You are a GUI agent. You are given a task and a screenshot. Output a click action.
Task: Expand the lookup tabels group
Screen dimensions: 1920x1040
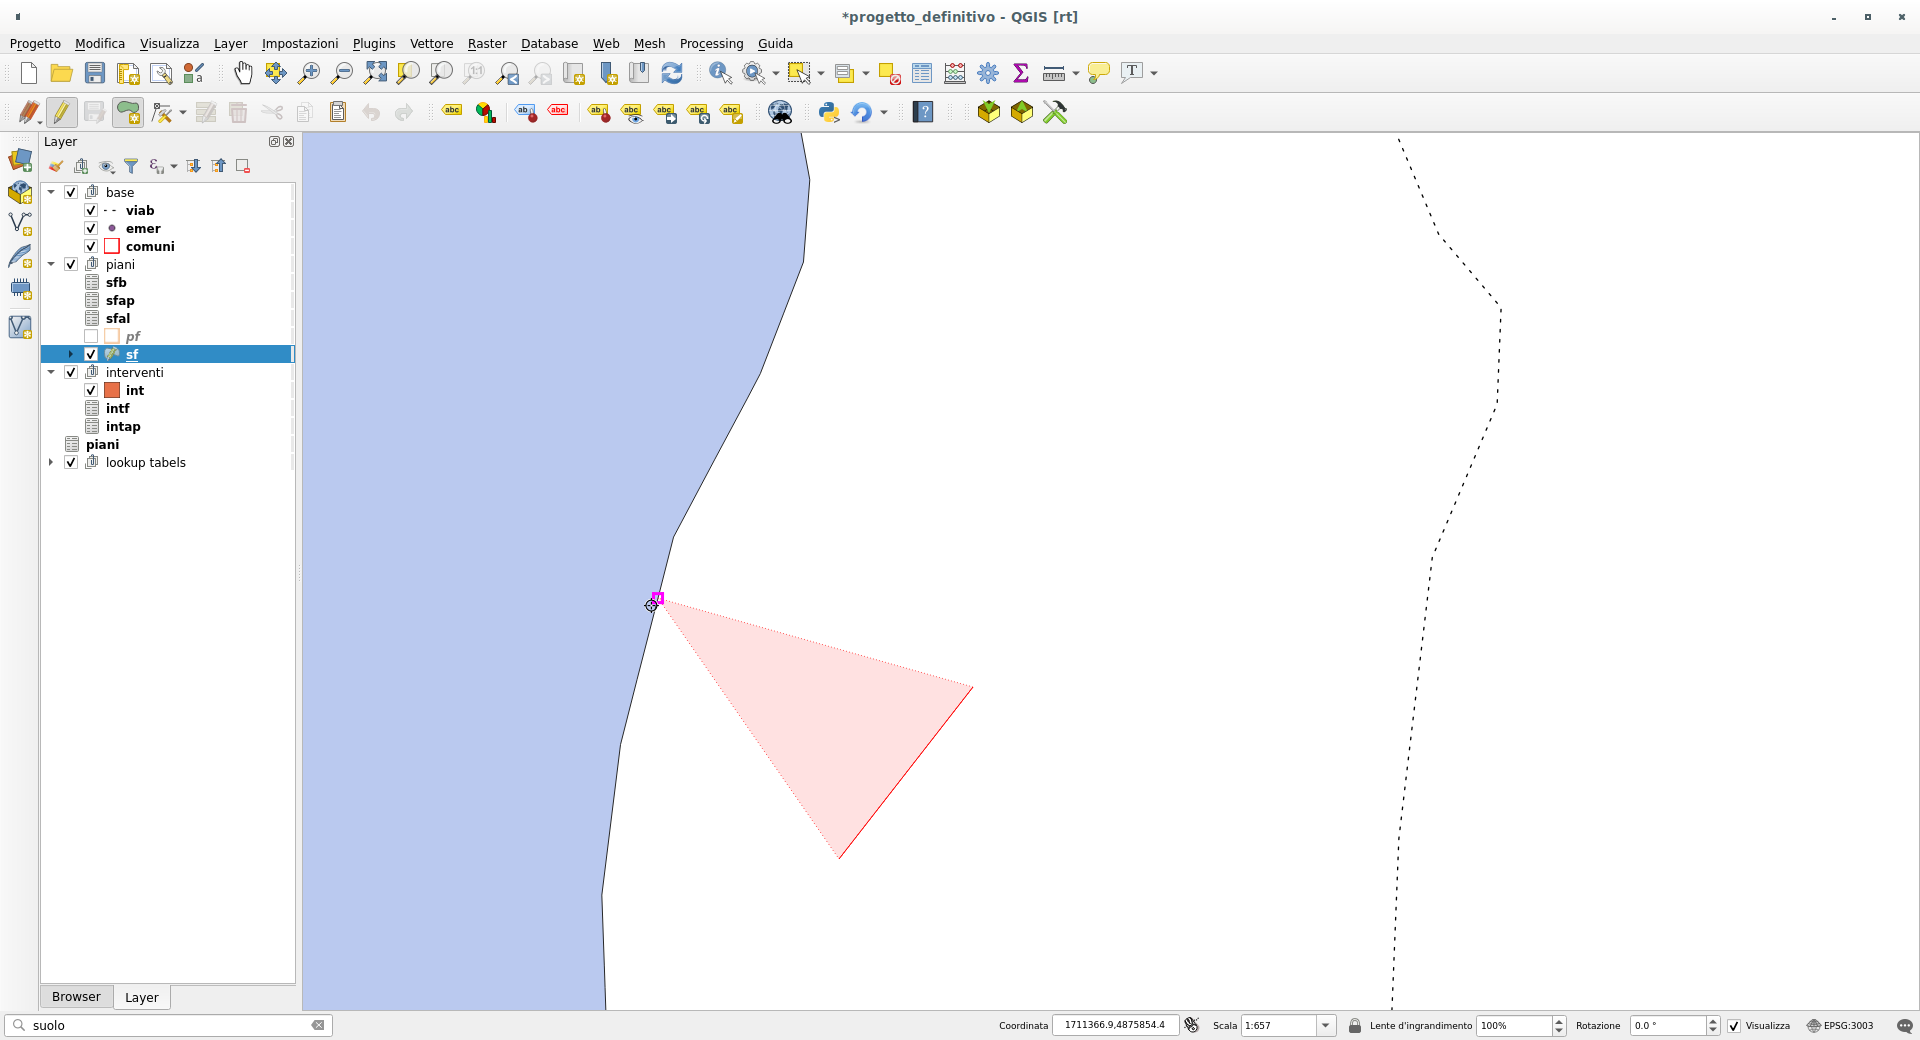51,462
